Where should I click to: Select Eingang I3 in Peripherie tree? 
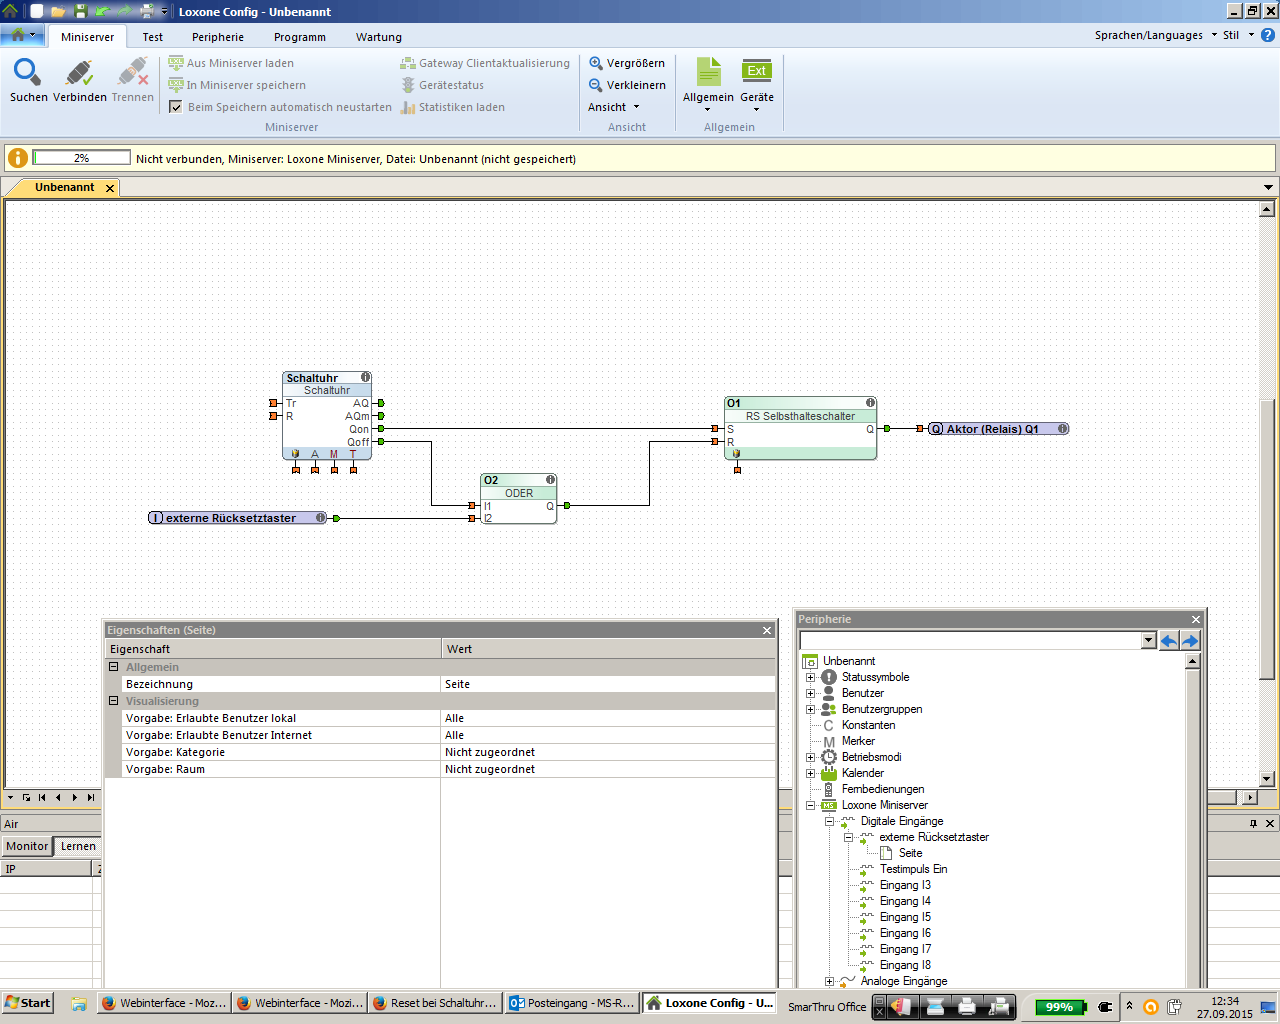point(905,885)
